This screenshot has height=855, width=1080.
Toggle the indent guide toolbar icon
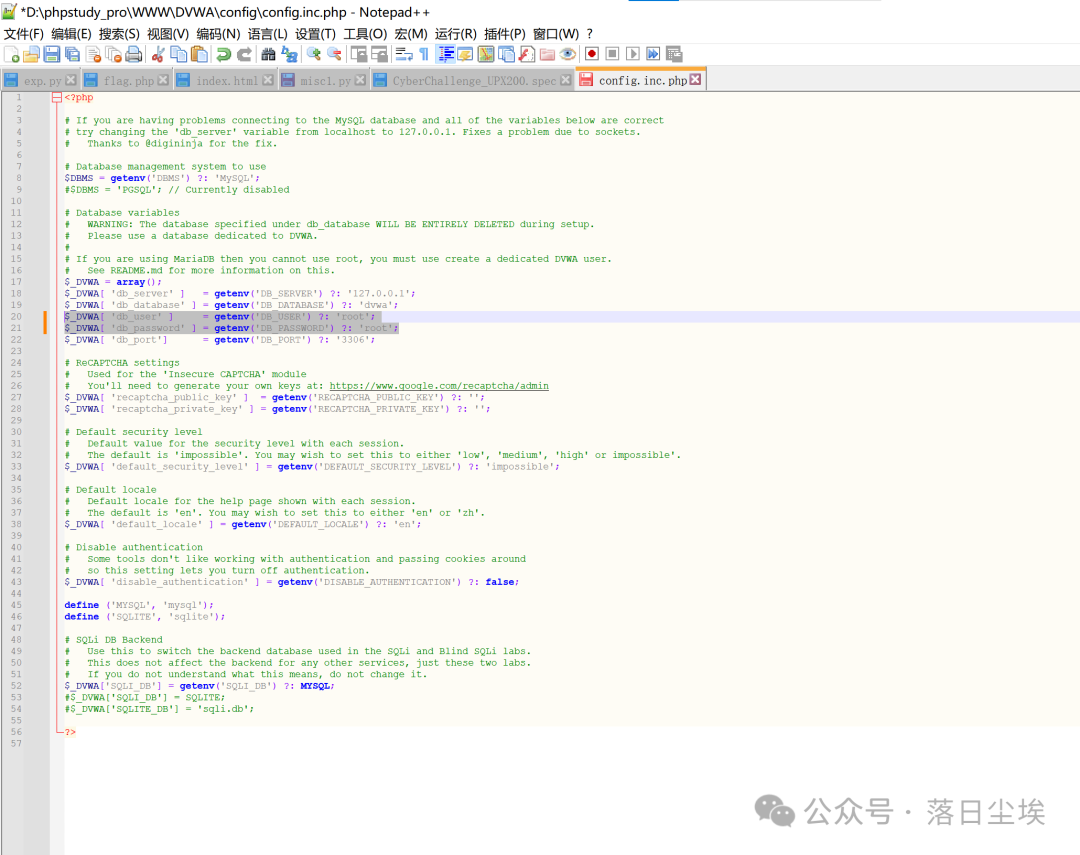(x=446, y=54)
